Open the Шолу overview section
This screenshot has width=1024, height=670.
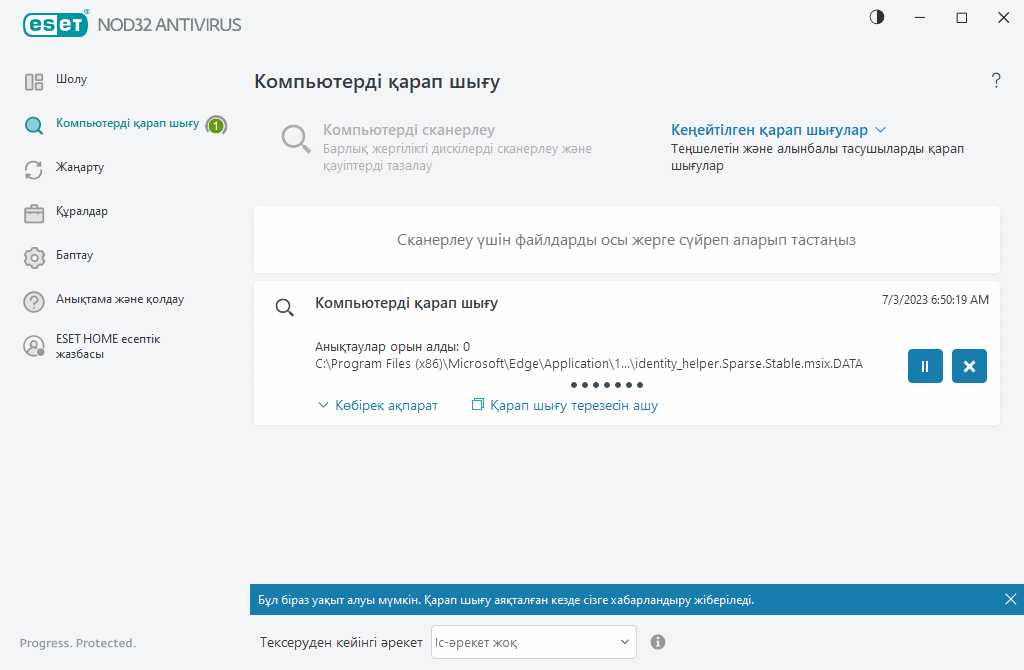tap(71, 79)
